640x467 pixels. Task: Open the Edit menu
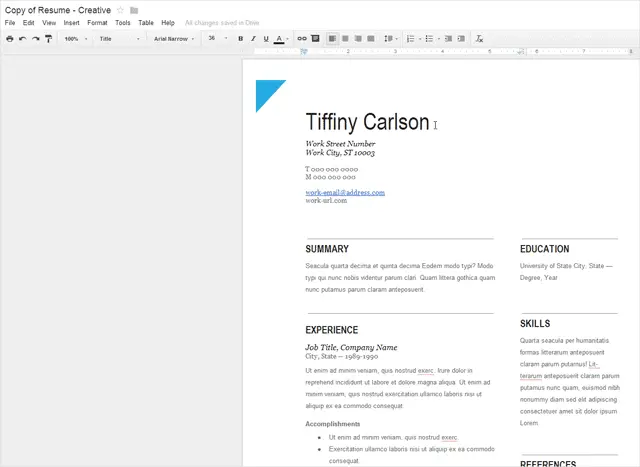click(x=28, y=23)
